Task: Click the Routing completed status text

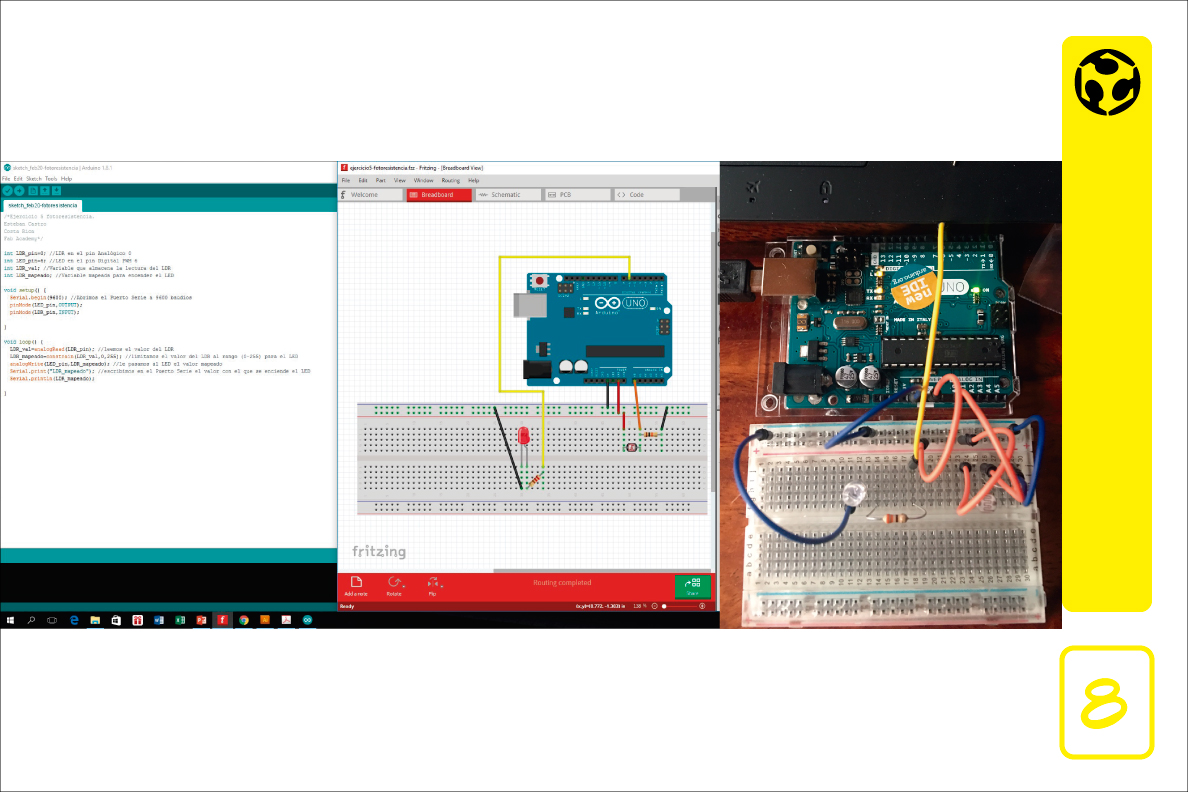Action: pyautogui.click(x=562, y=583)
